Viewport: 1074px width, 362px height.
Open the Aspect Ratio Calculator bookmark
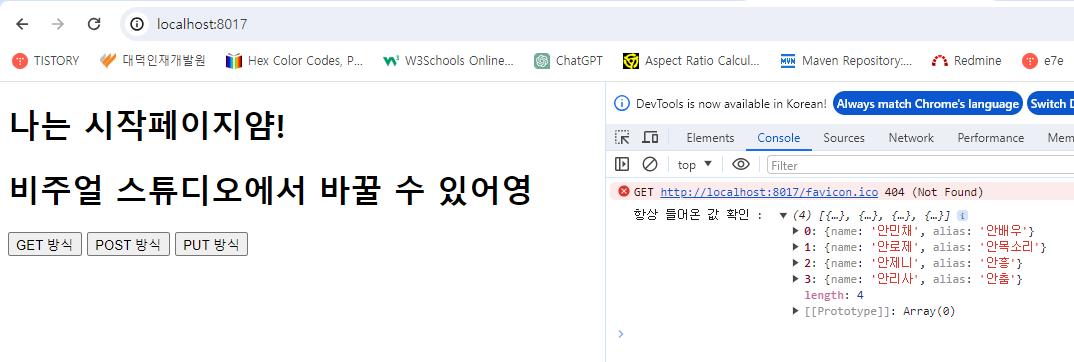click(691, 61)
